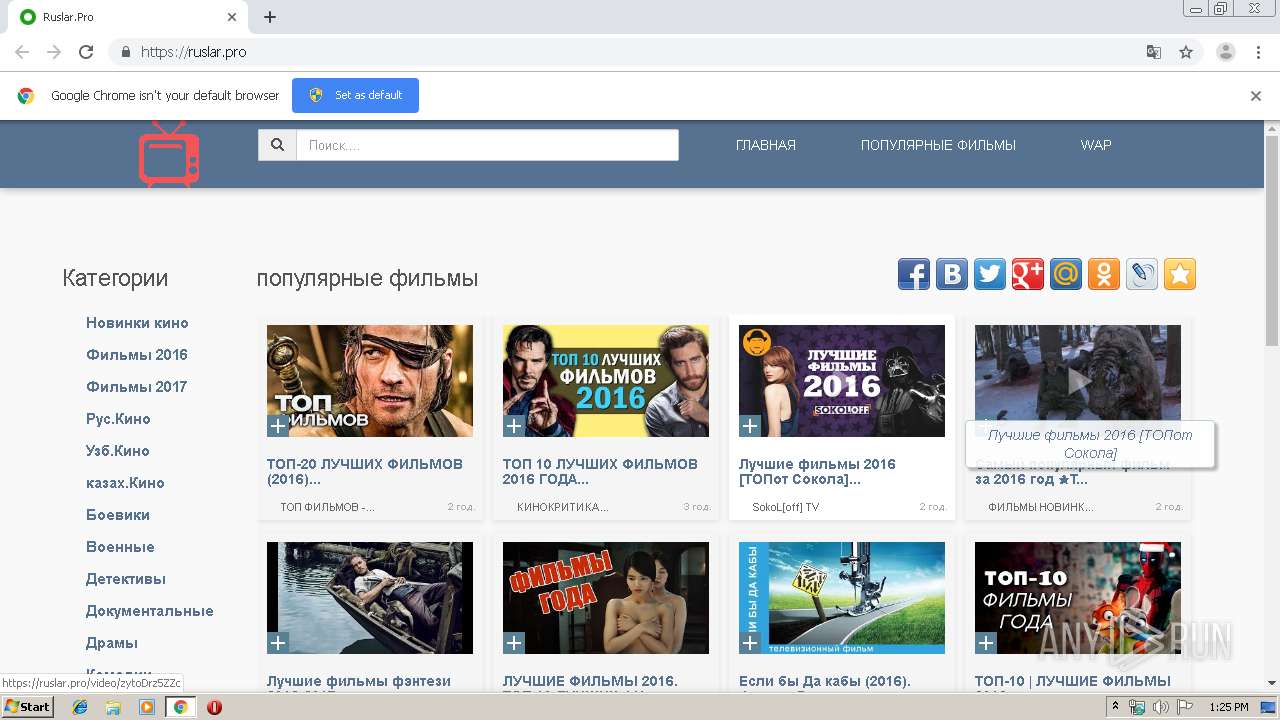Add Лучшие фильмы фэнтези video plus icon
The width and height of the screenshot is (1280, 720).
coord(278,643)
